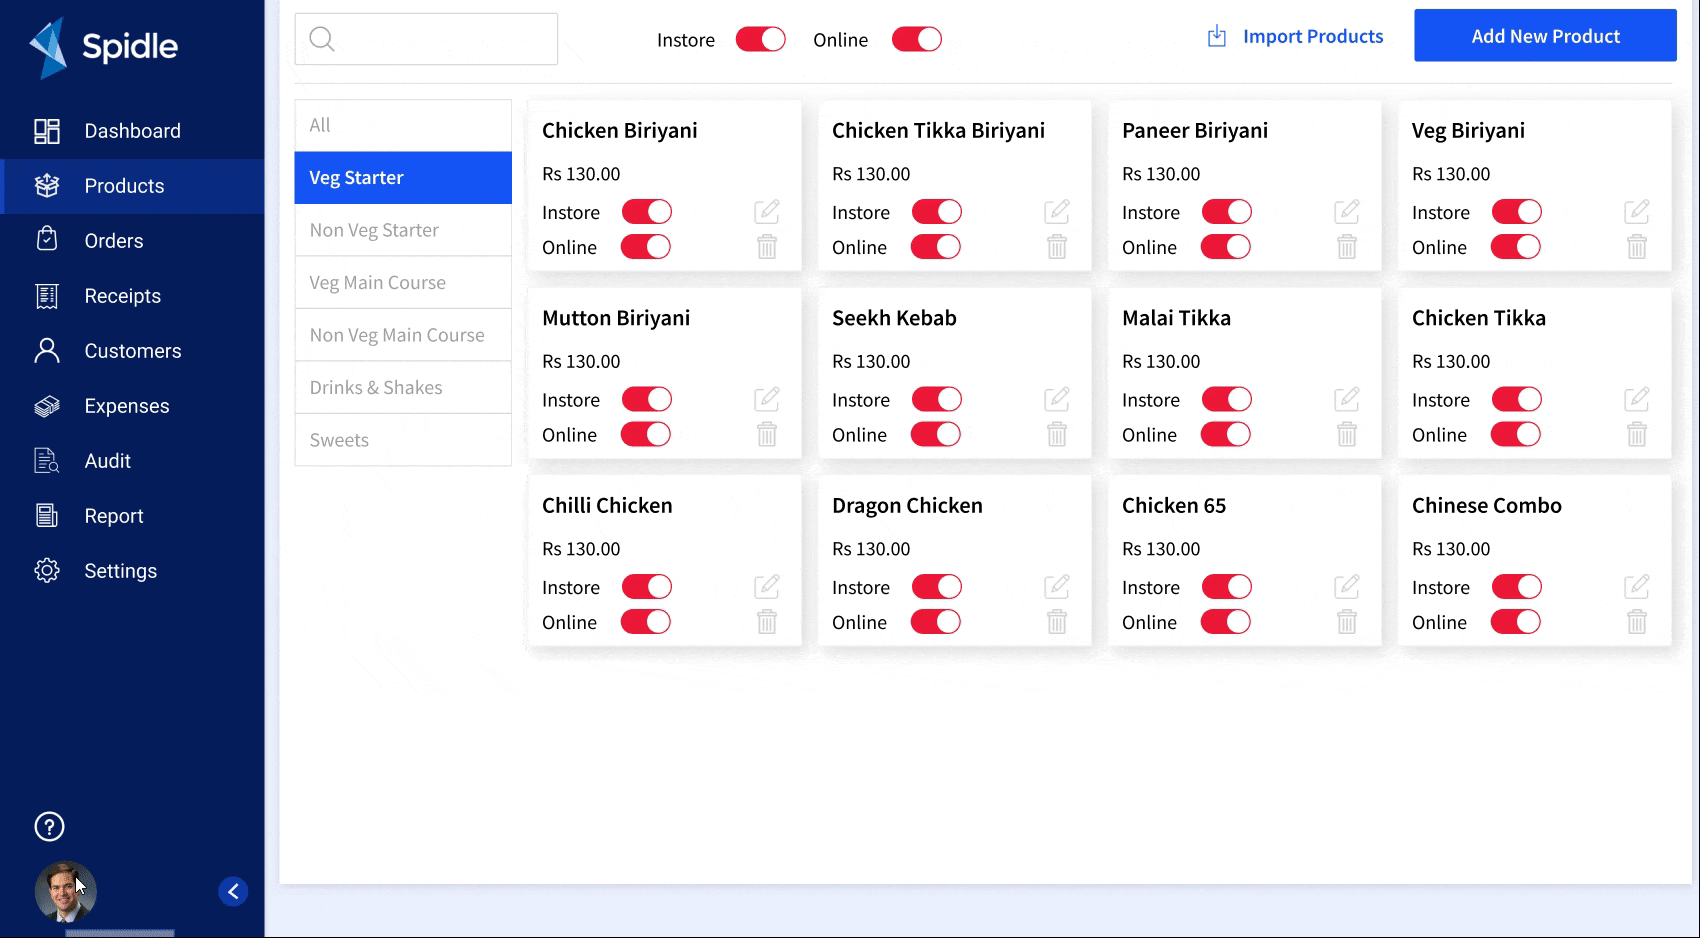This screenshot has width=1700, height=938.
Task: Toggle Instore for Chicken Biriyani
Action: click(x=647, y=212)
